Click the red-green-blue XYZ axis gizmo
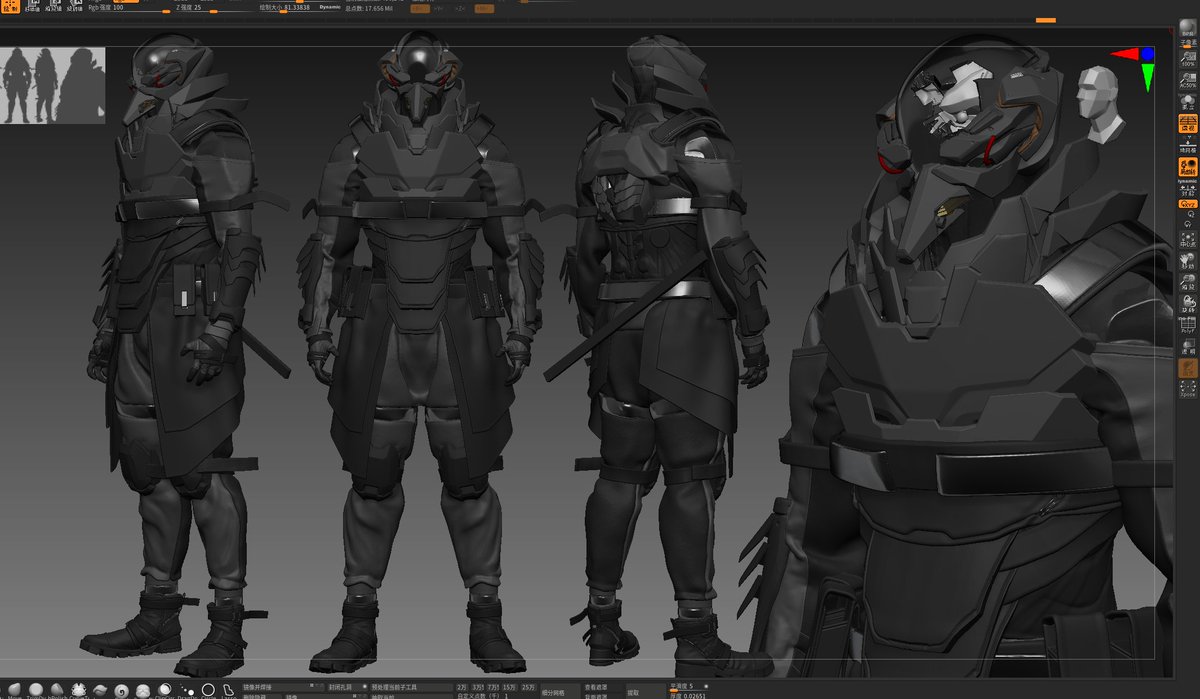The height and width of the screenshot is (699, 1200). pyautogui.click(x=1137, y=64)
